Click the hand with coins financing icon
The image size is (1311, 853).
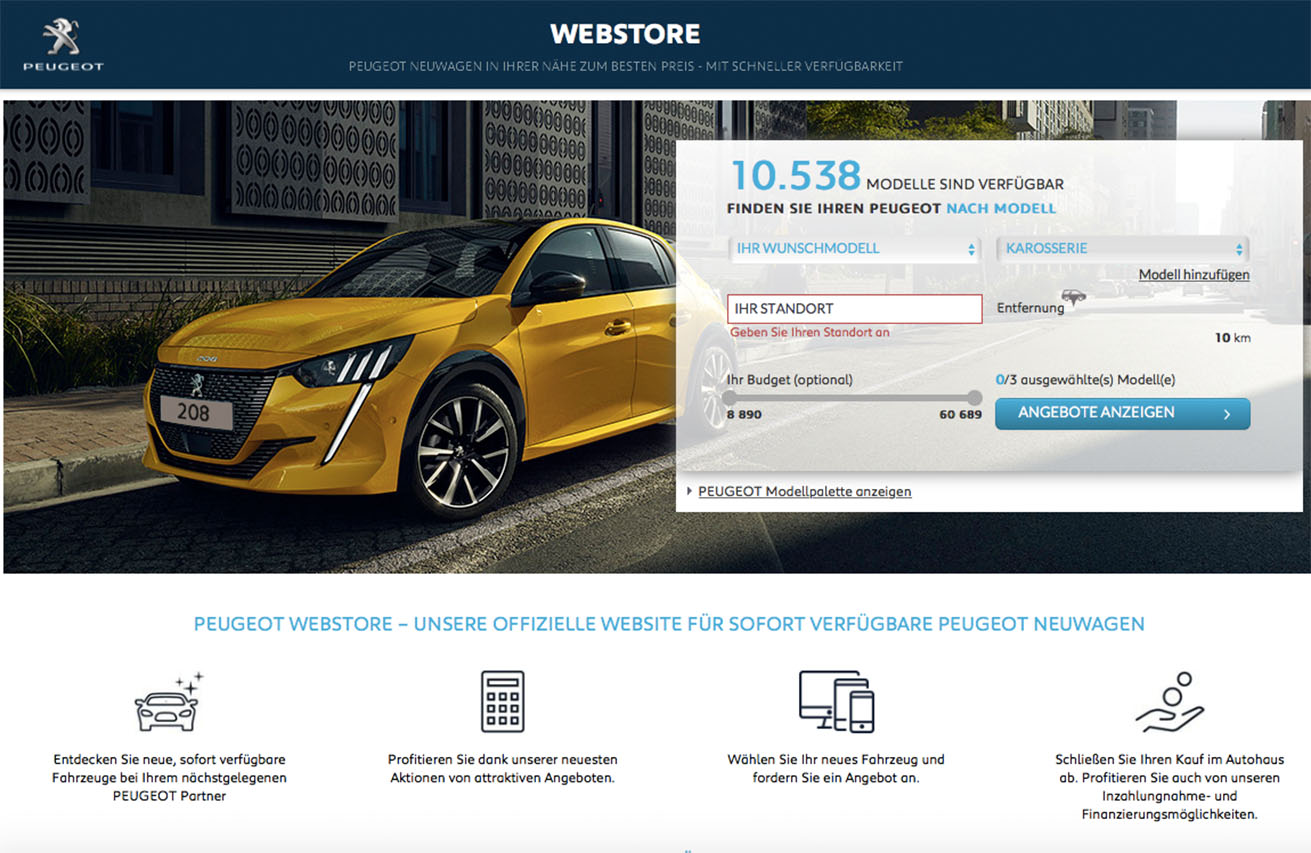(1170, 701)
